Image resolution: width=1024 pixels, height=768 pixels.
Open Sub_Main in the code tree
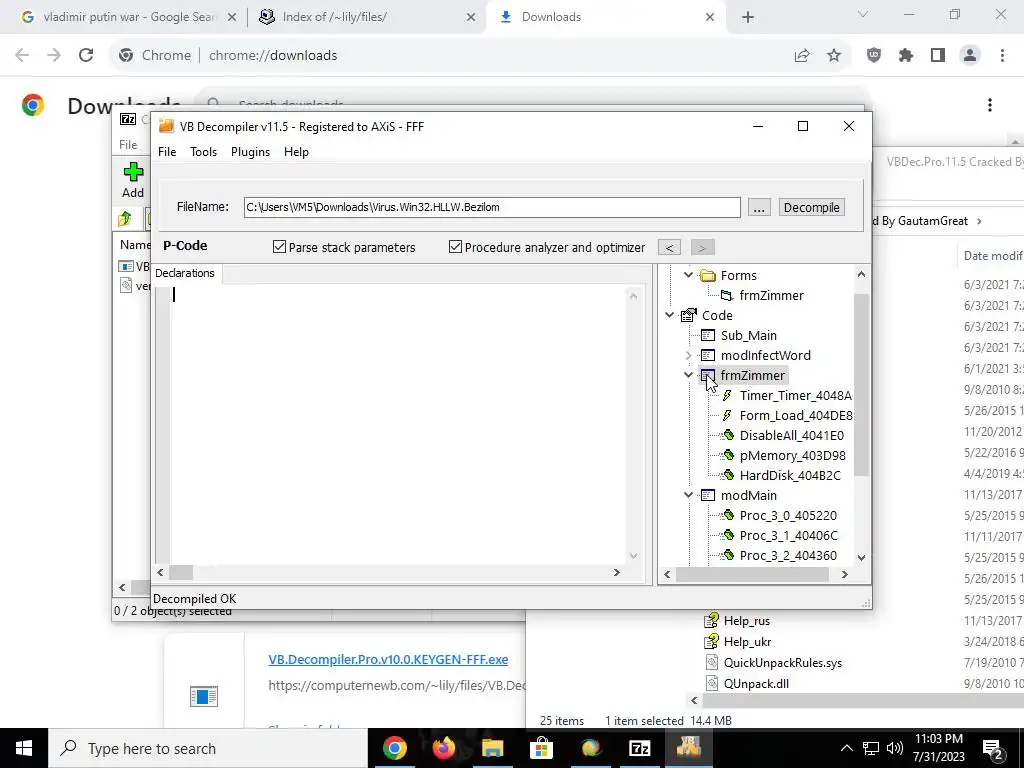coord(748,335)
